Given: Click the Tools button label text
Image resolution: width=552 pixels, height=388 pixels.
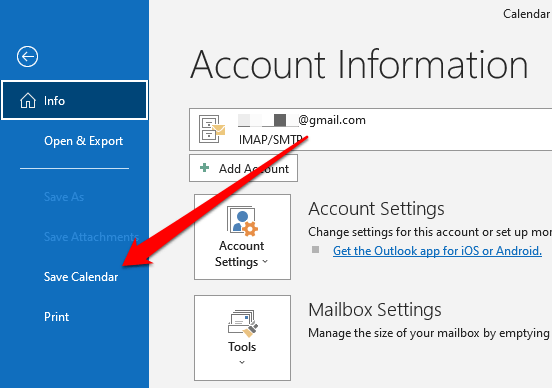Looking at the screenshot, I should [x=242, y=347].
